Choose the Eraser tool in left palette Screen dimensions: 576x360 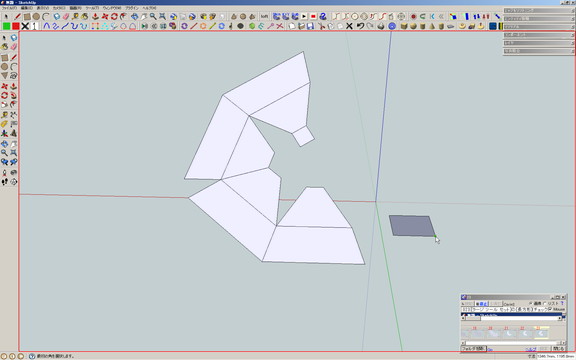[14, 47]
